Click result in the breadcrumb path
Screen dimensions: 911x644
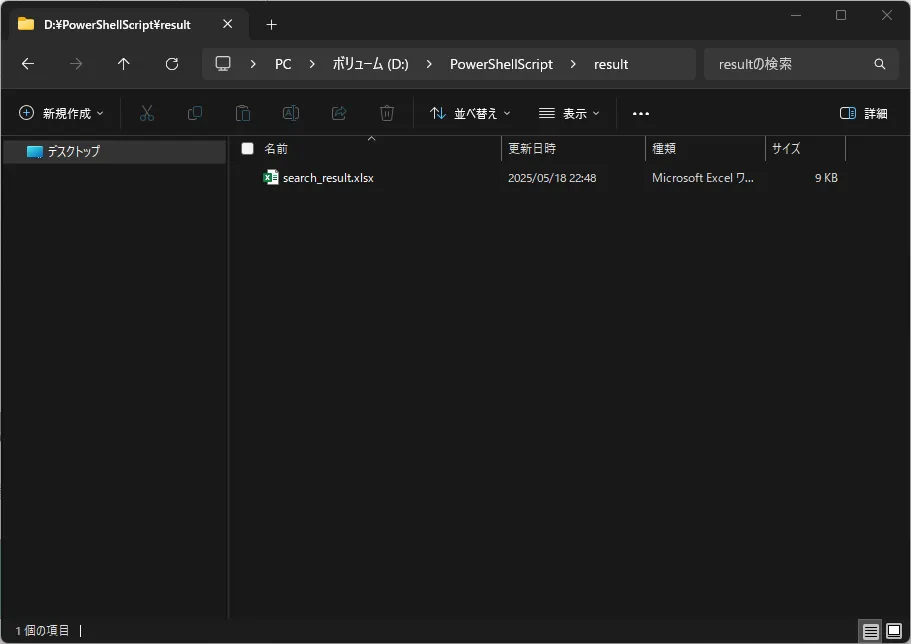pos(611,64)
